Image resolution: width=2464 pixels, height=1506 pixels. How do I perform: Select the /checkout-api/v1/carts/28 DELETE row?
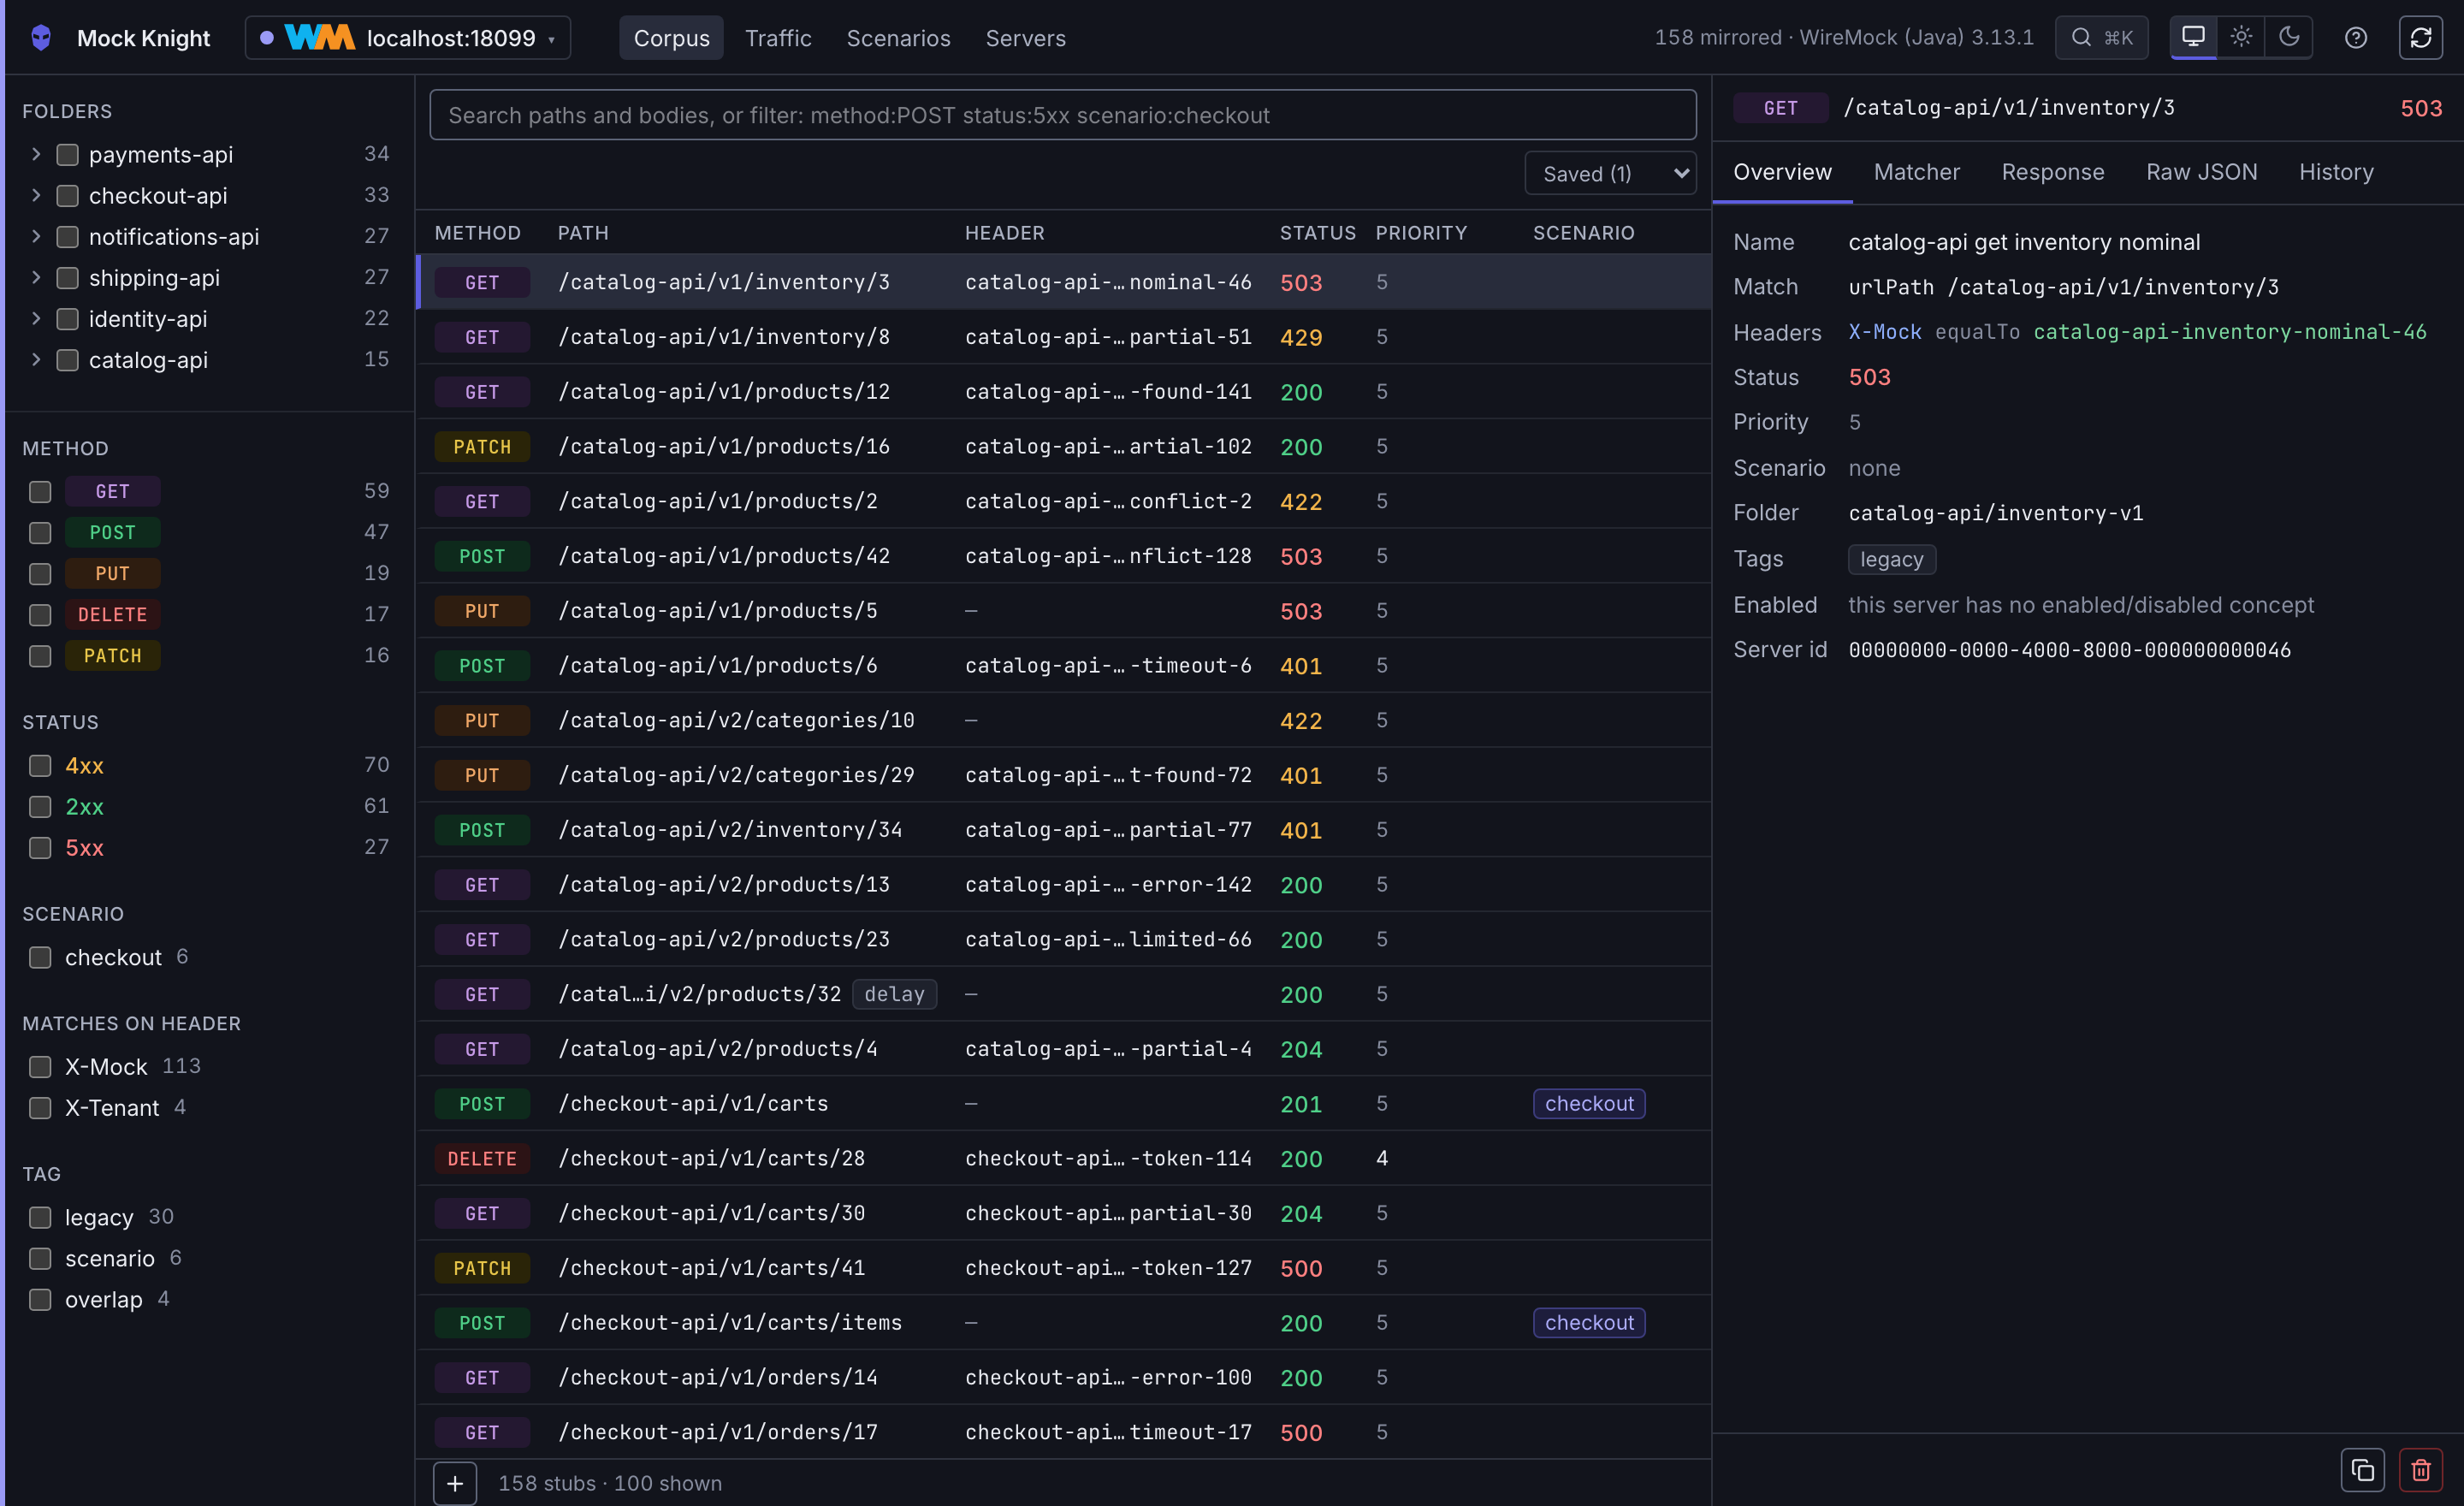point(1063,1159)
